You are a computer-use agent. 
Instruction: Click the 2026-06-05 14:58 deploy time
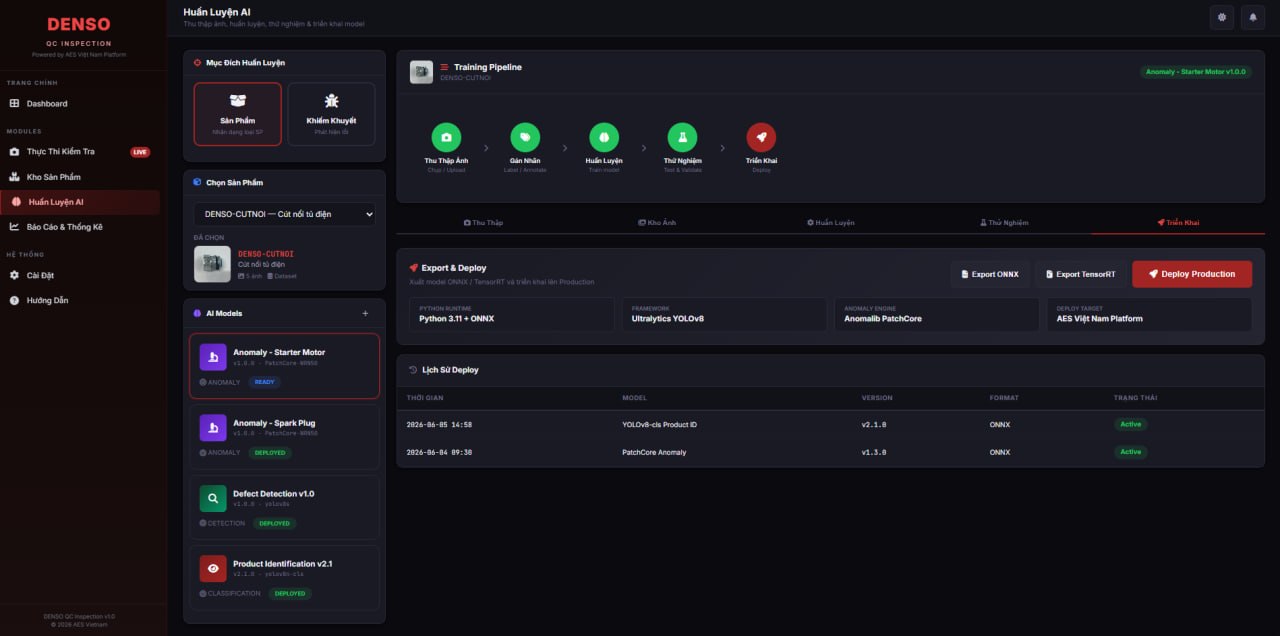[x=439, y=425]
